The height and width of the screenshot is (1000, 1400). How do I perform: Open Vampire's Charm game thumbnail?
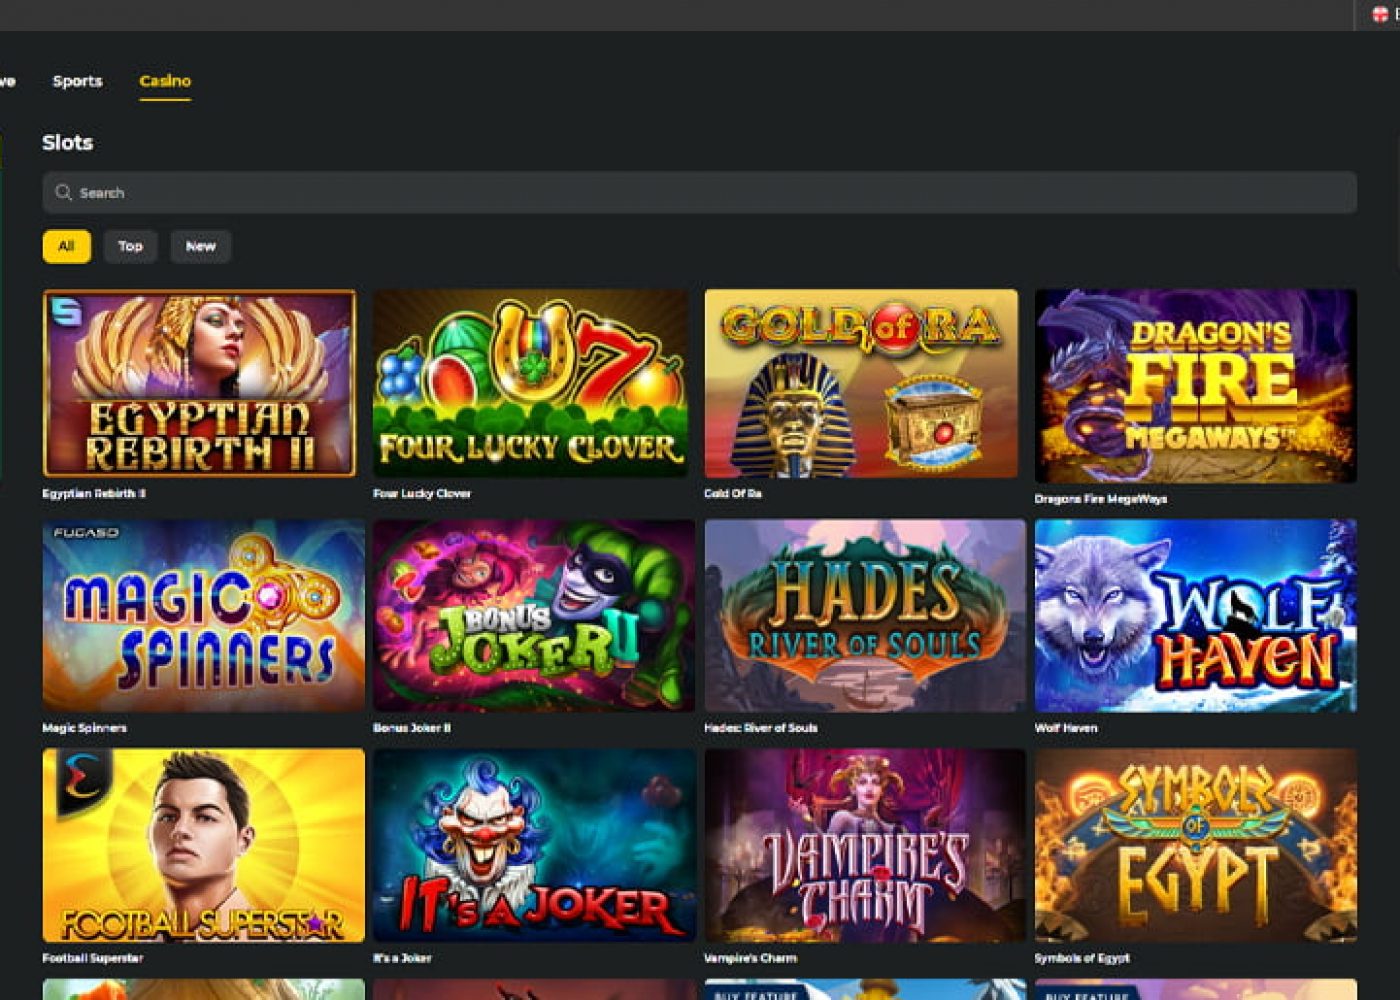(865, 845)
